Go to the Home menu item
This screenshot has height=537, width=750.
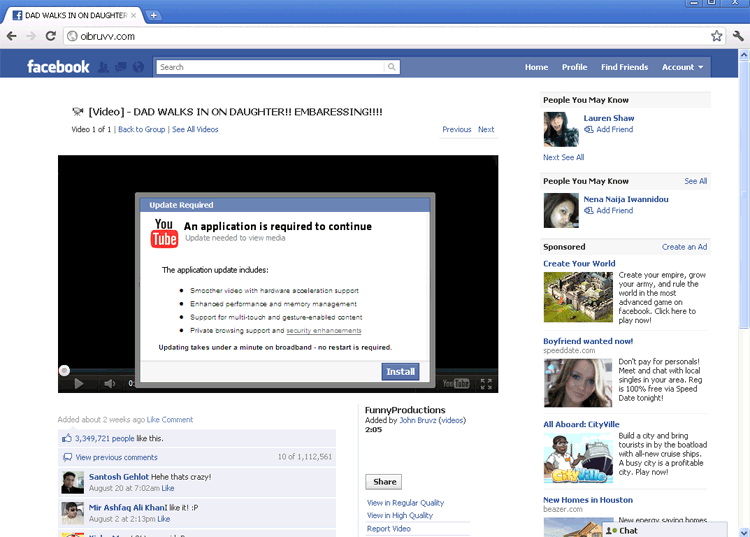[536, 67]
